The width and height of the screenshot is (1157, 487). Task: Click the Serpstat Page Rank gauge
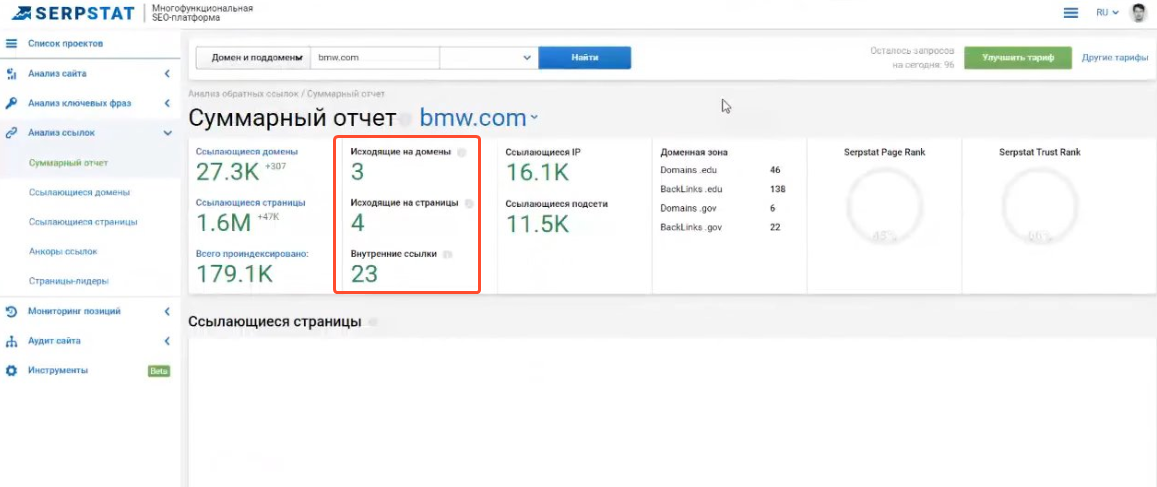point(884,206)
